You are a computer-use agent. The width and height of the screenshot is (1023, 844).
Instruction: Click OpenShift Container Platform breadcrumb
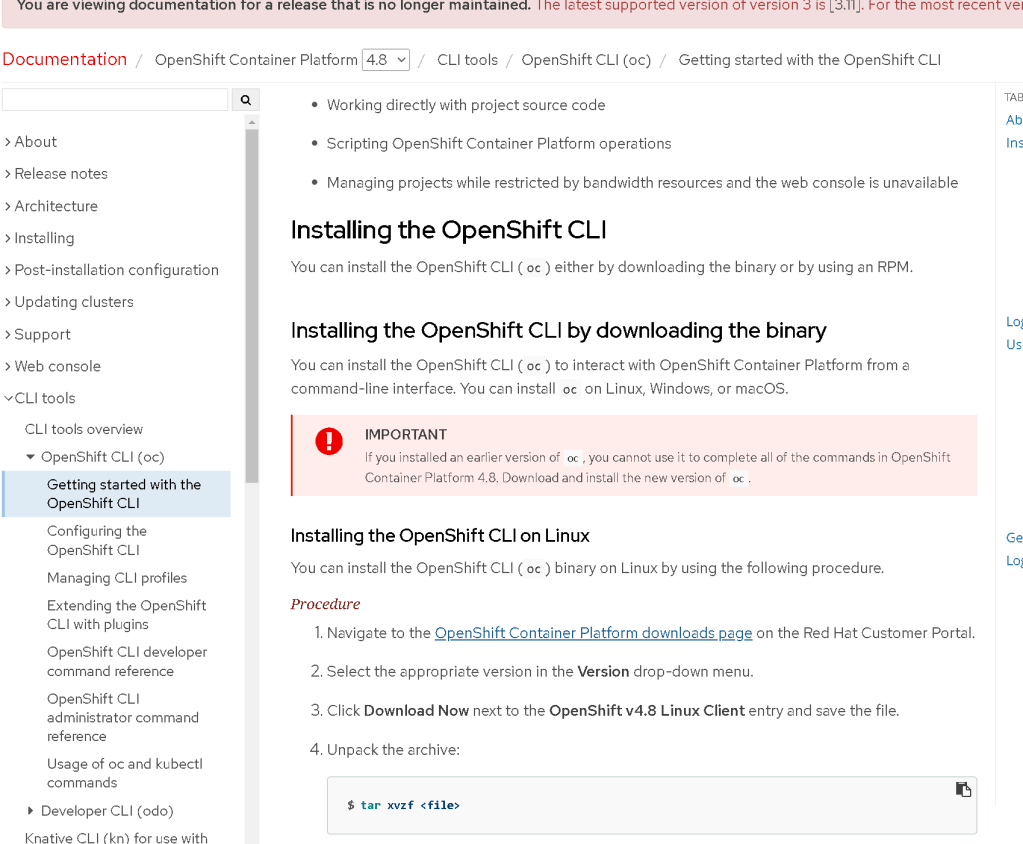(256, 60)
